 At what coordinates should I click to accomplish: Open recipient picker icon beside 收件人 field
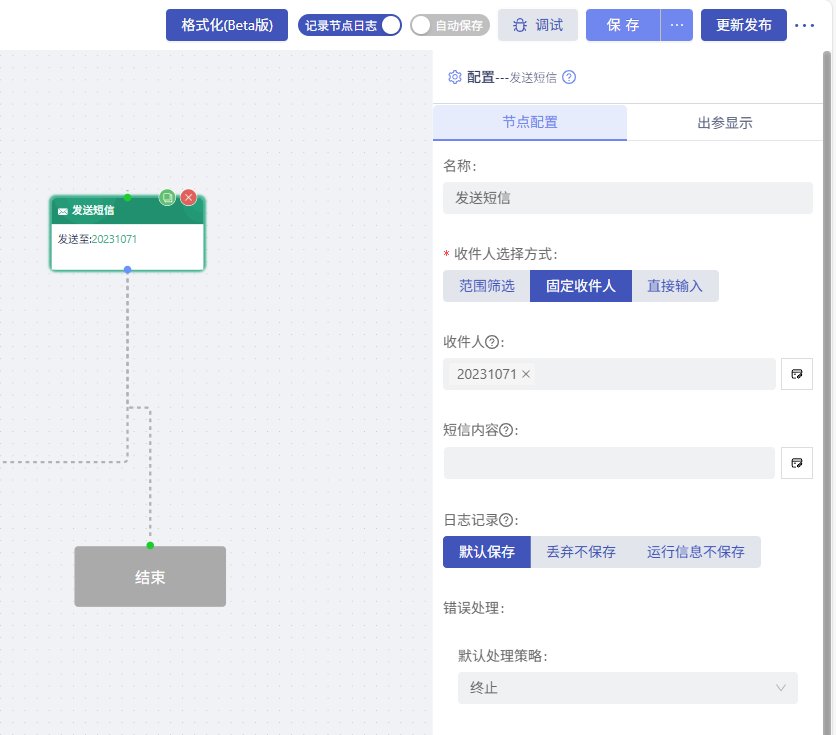point(796,374)
